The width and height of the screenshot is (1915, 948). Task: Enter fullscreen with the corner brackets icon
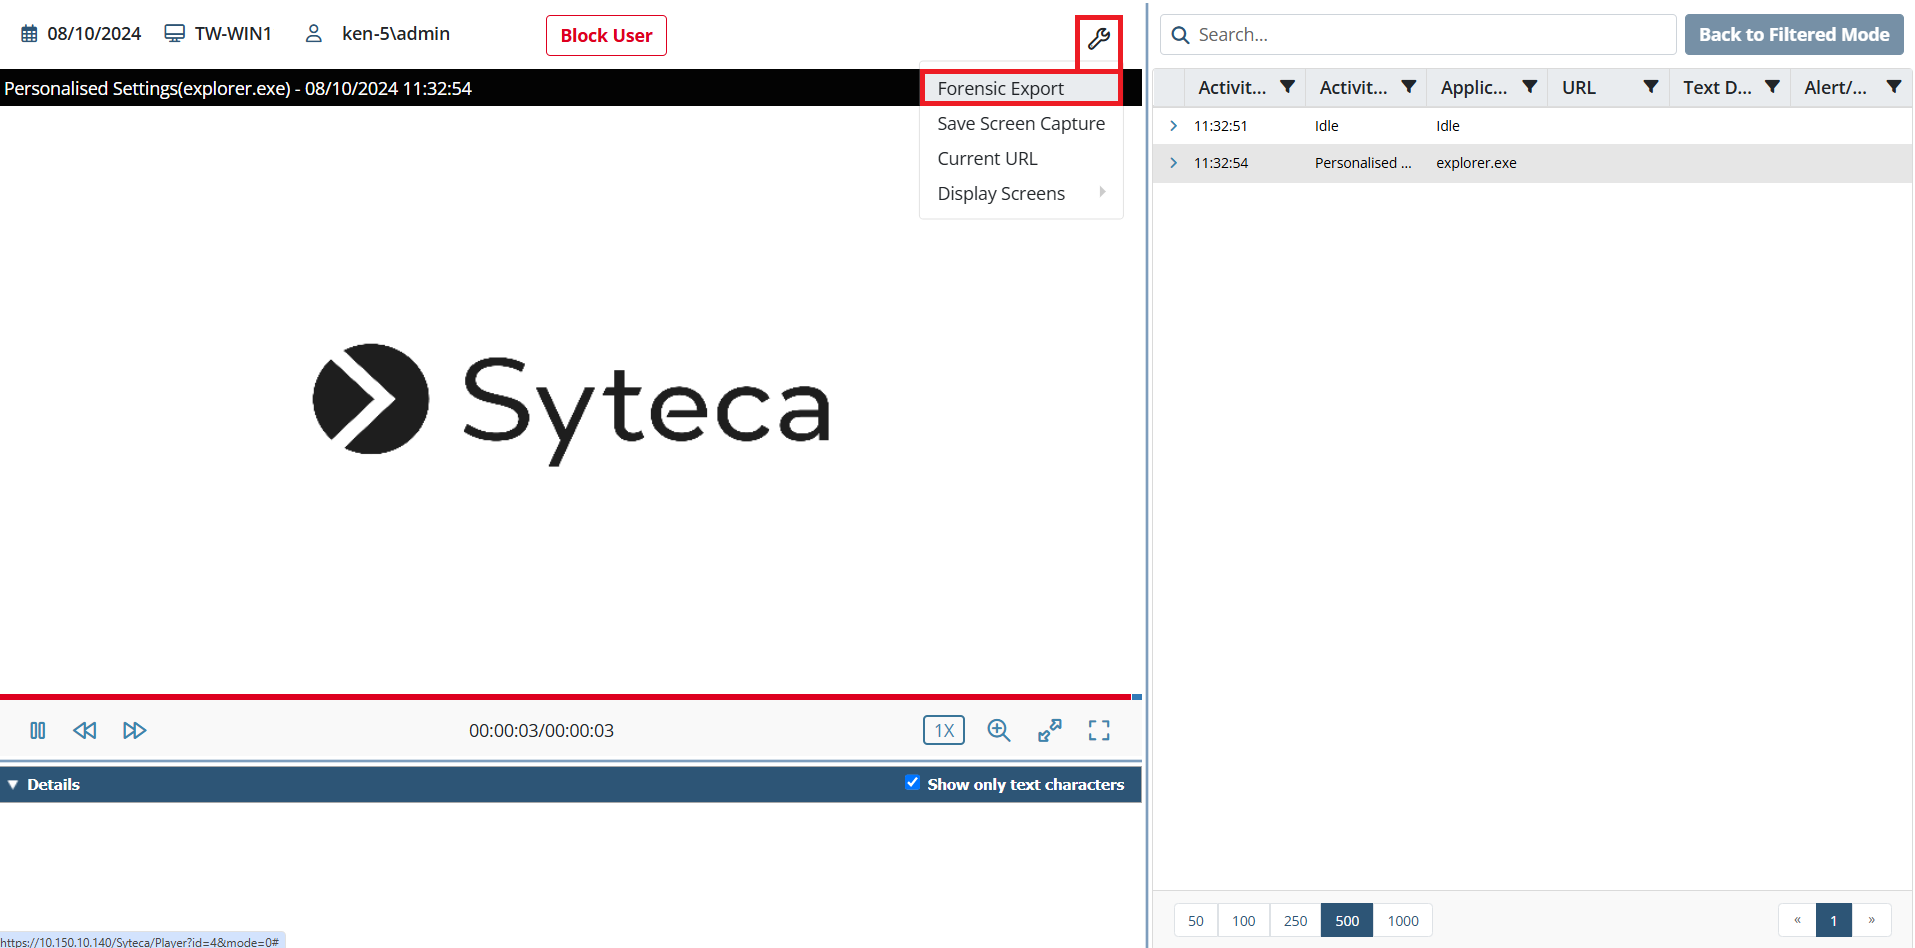(x=1099, y=730)
